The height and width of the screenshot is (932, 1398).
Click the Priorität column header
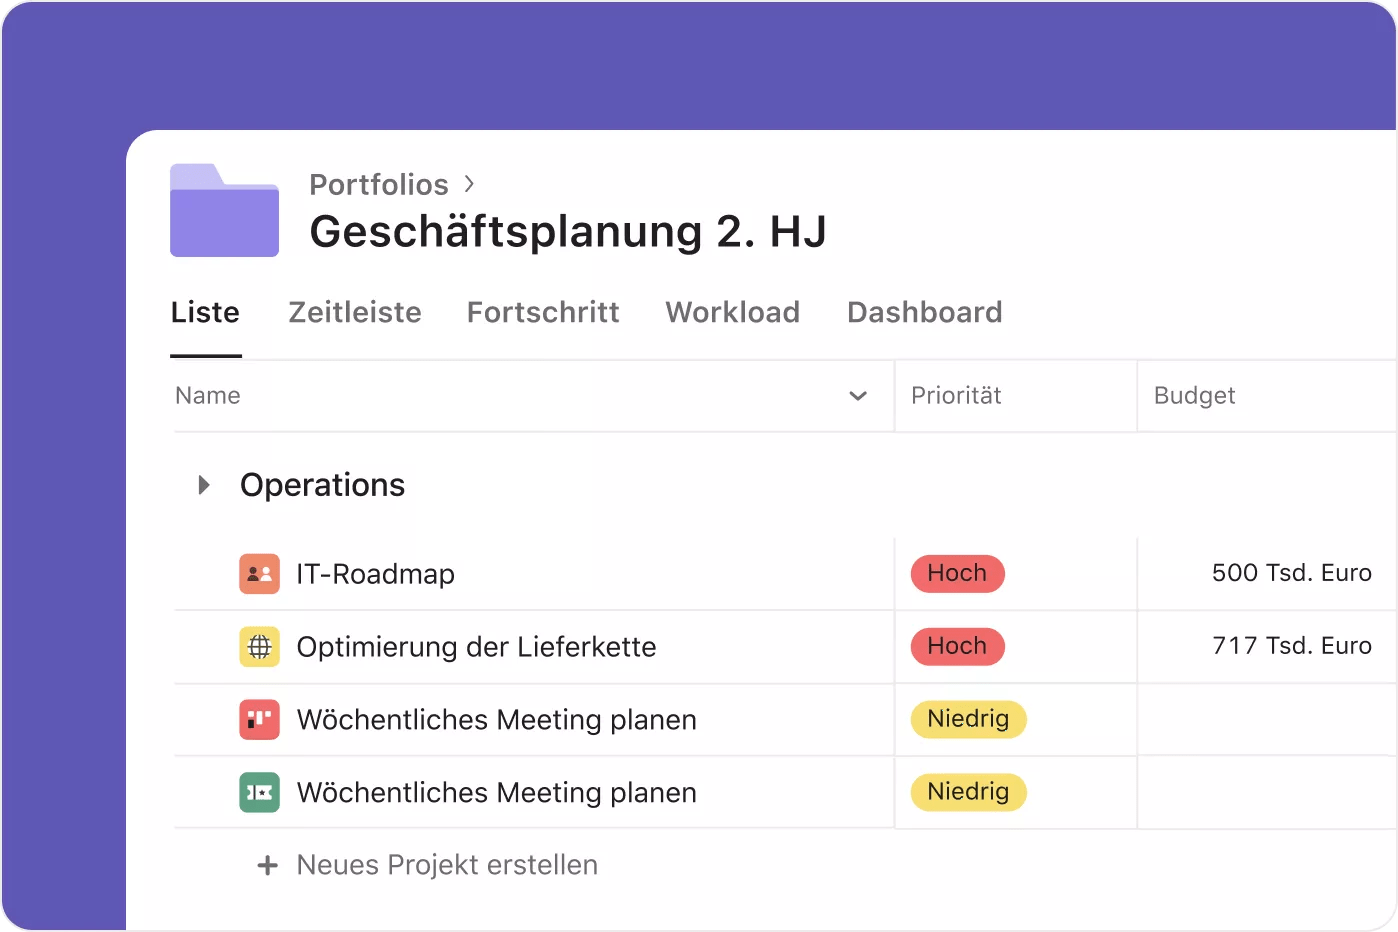[x=956, y=396]
